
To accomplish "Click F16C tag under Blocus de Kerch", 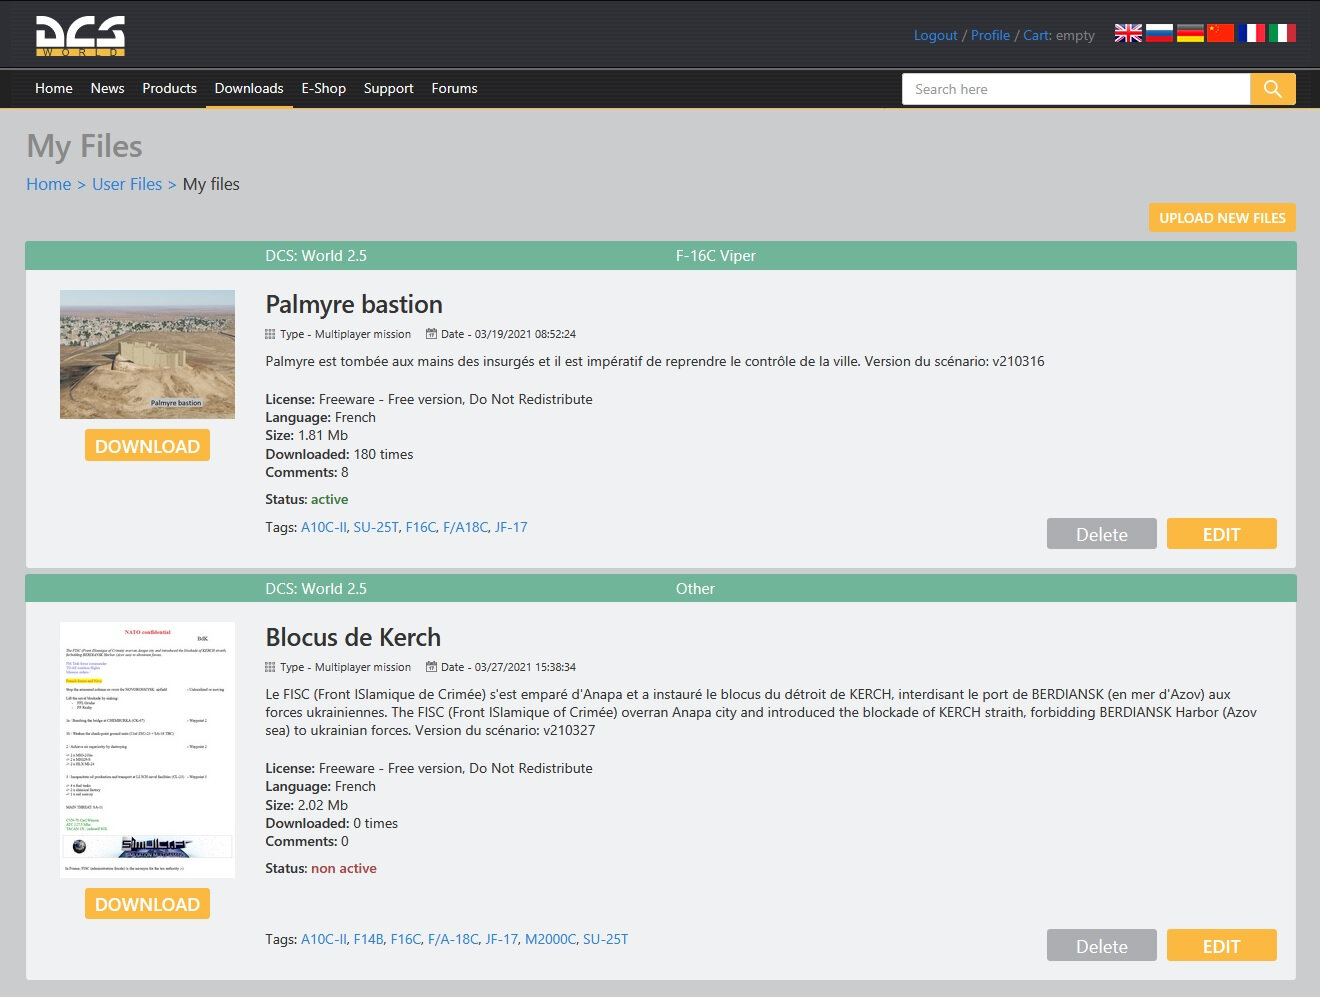I will [406, 939].
